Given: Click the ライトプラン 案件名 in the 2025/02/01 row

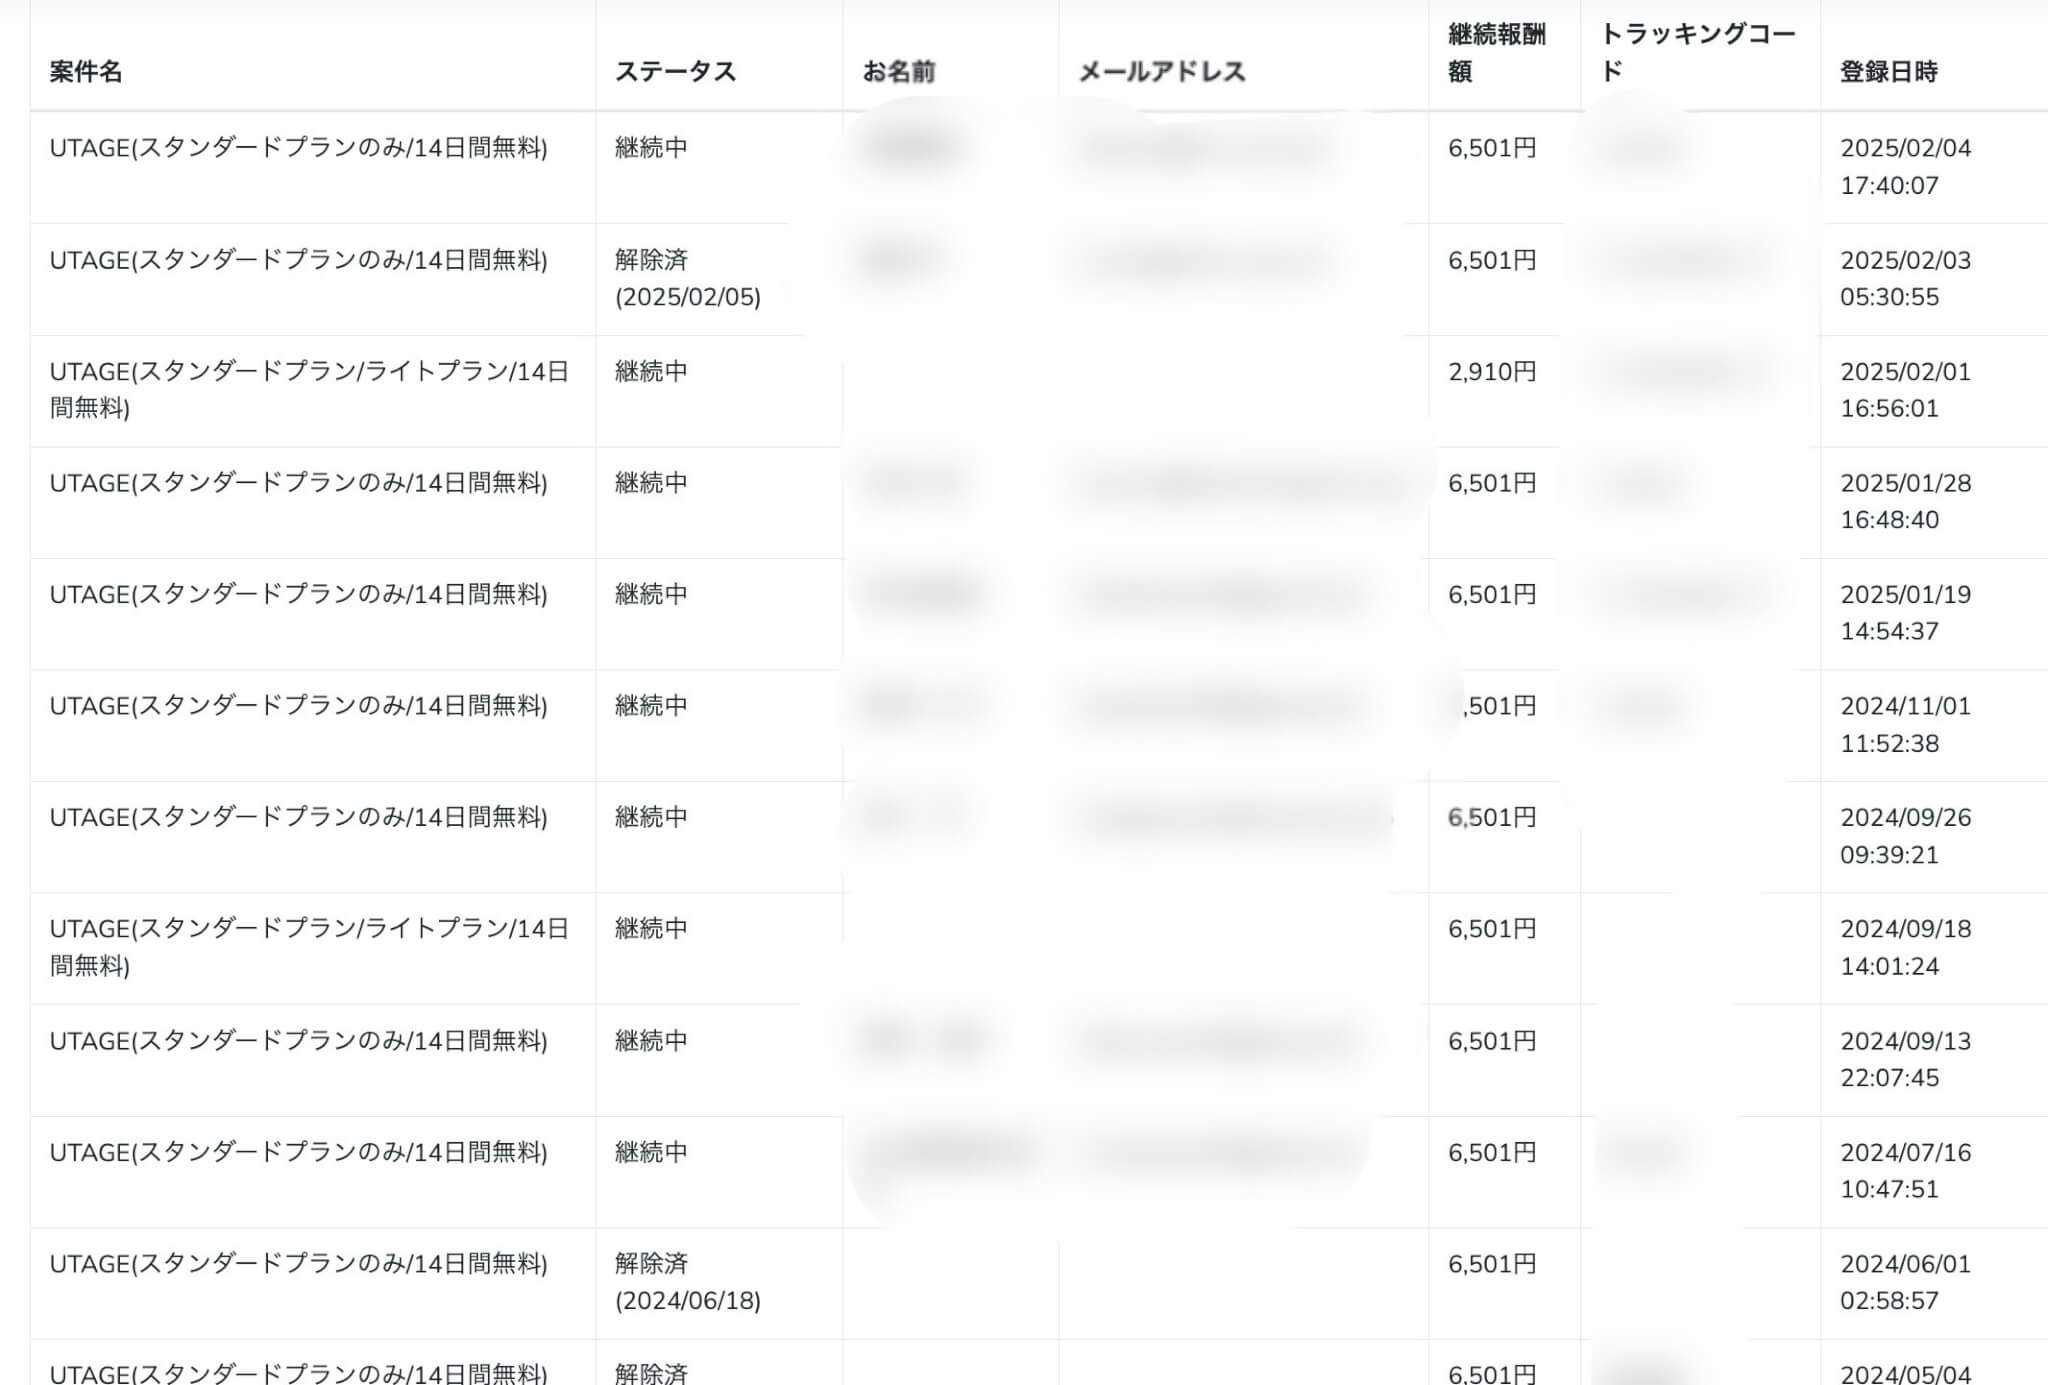Looking at the screenshot, I should tap(309, 390).
